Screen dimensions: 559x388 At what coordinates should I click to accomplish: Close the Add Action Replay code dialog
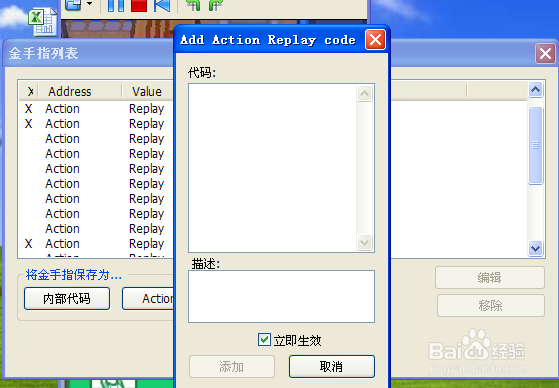pyautogui.click(x=375, y=40)
